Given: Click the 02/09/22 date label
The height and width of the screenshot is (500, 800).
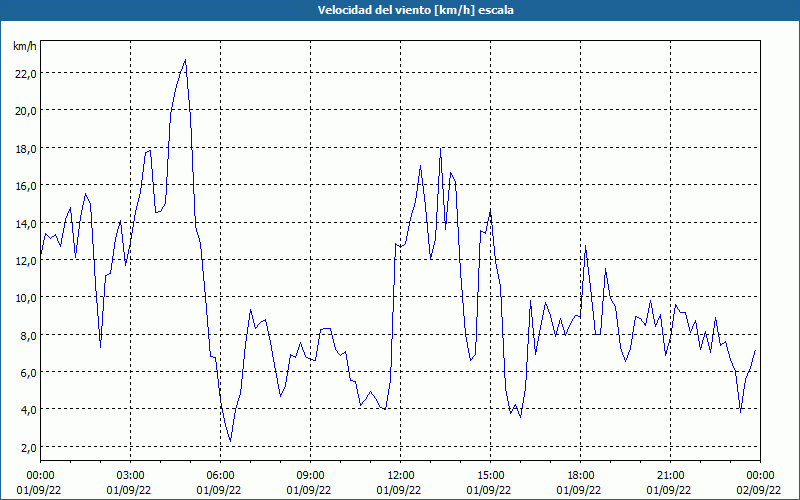Looking at the screenshot, I should pyautogui.click(x=758, y=490).
